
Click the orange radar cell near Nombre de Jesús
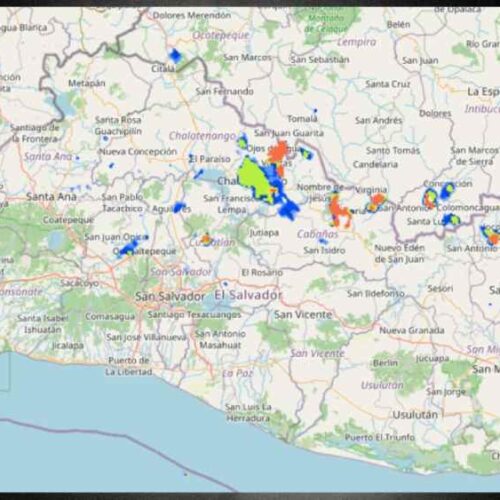pos(340,210)
